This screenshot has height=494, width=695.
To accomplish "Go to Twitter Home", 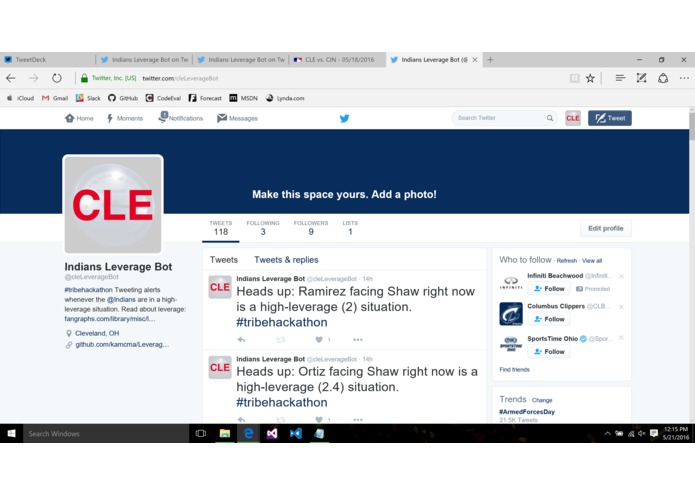I will click(x=79, y=118).
